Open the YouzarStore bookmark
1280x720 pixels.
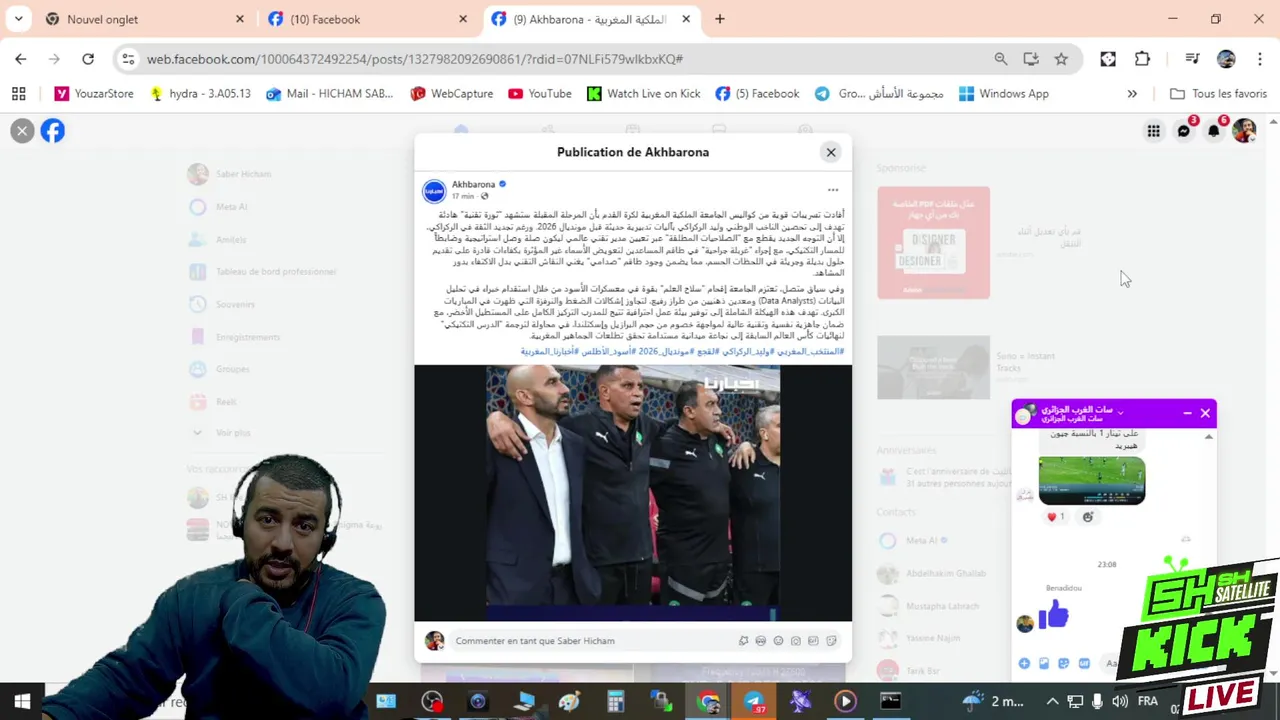tap(94, 94)
